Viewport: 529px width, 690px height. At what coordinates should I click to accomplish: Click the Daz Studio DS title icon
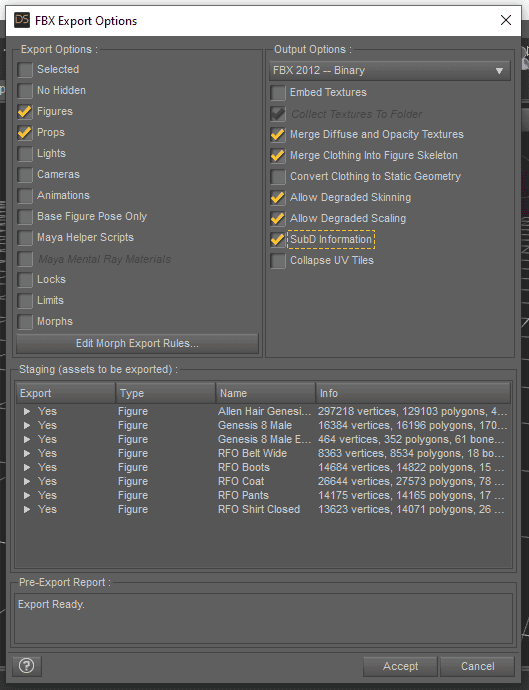pos(22,20)
